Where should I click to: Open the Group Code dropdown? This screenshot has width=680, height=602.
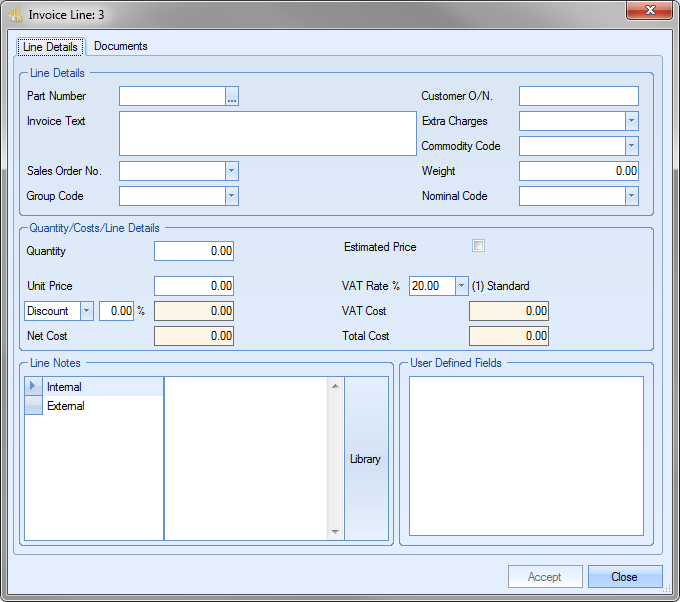click(232, 196)
